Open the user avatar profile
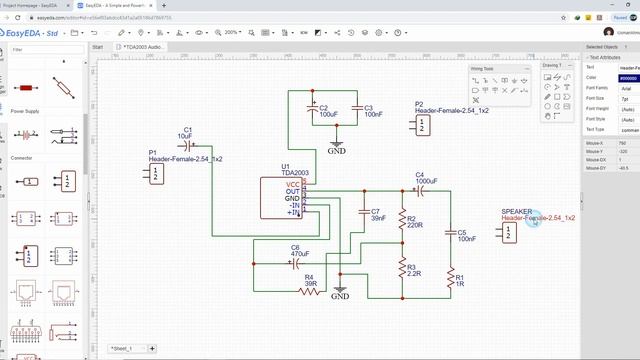640x360 pixels. click(609, 32)
